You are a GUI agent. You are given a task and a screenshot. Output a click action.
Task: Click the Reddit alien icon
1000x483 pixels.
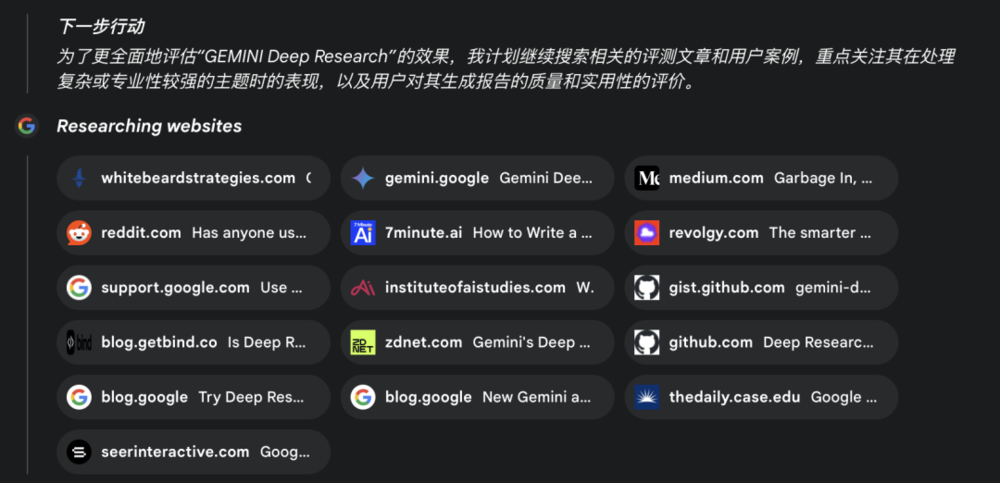(x=79, y=233)
